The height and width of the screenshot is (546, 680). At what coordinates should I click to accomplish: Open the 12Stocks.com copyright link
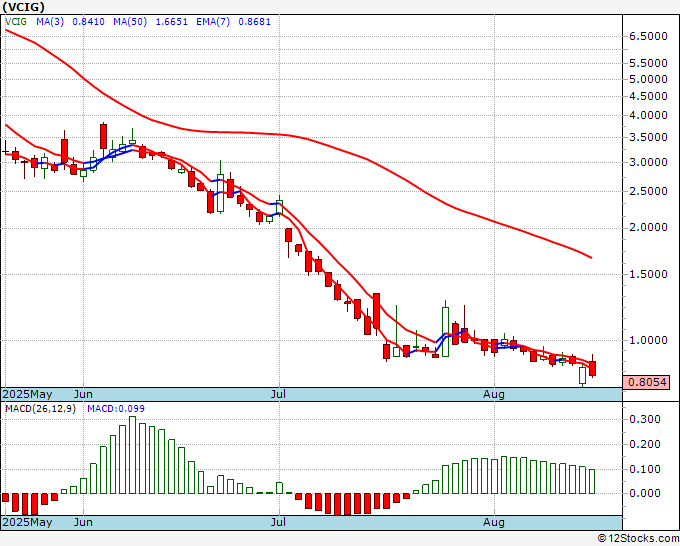[638, 539]
